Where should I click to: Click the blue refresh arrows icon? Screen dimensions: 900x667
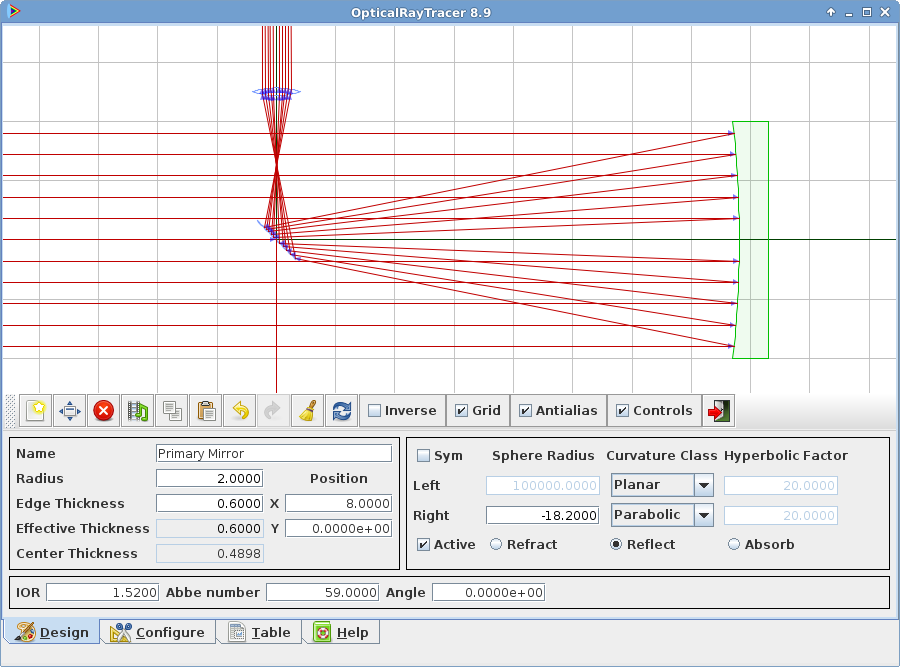point(342,411)
